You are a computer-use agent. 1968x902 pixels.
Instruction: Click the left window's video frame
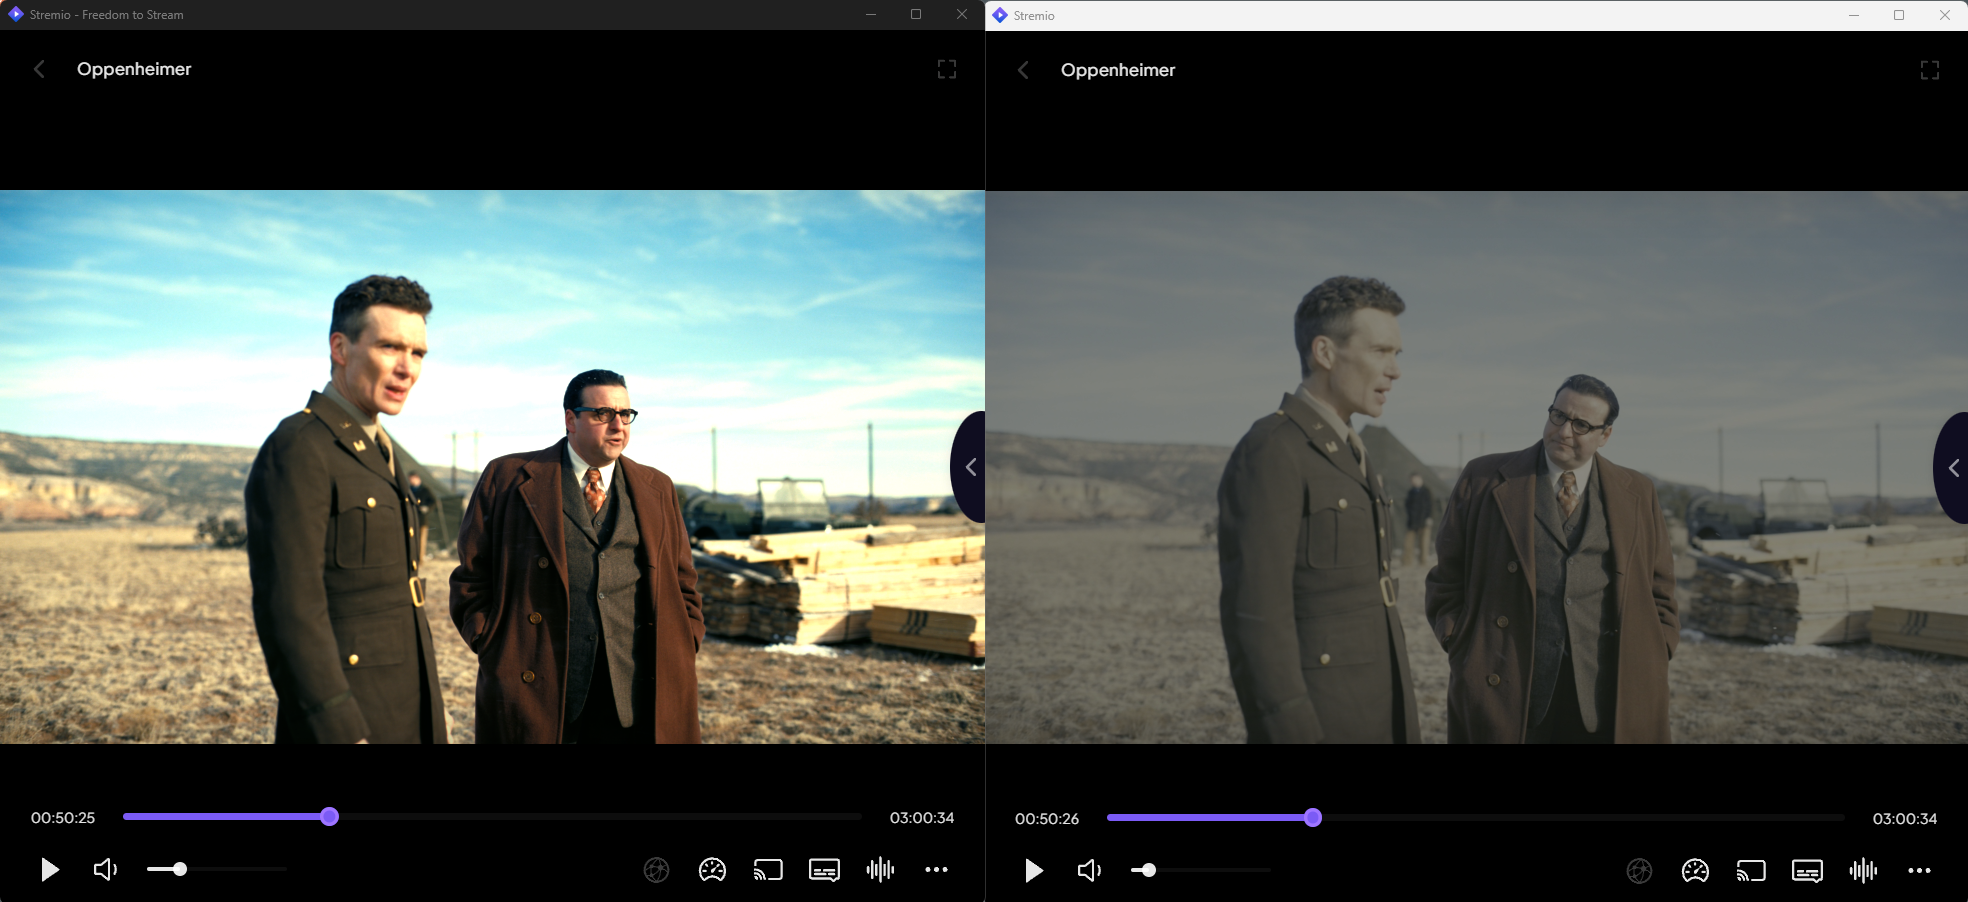[x=492, y=467]
